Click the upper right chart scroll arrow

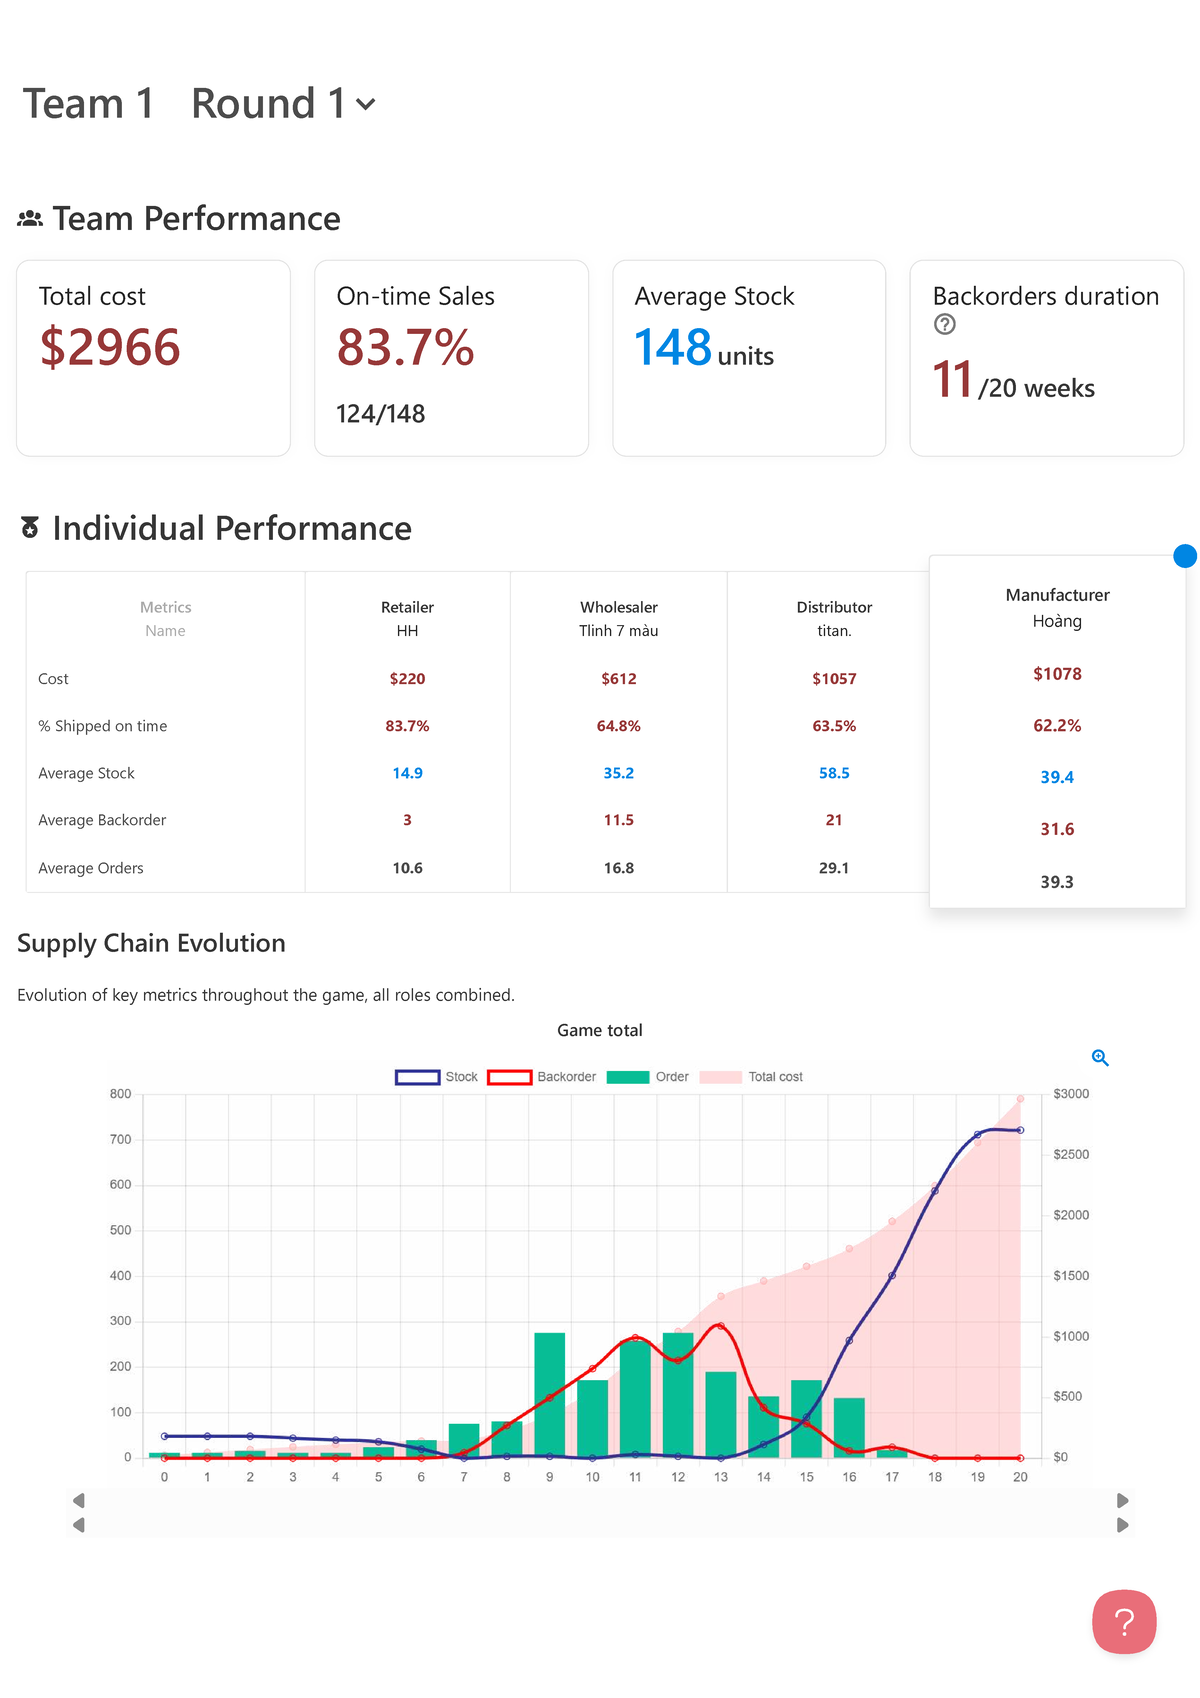click(1122, 1500)
